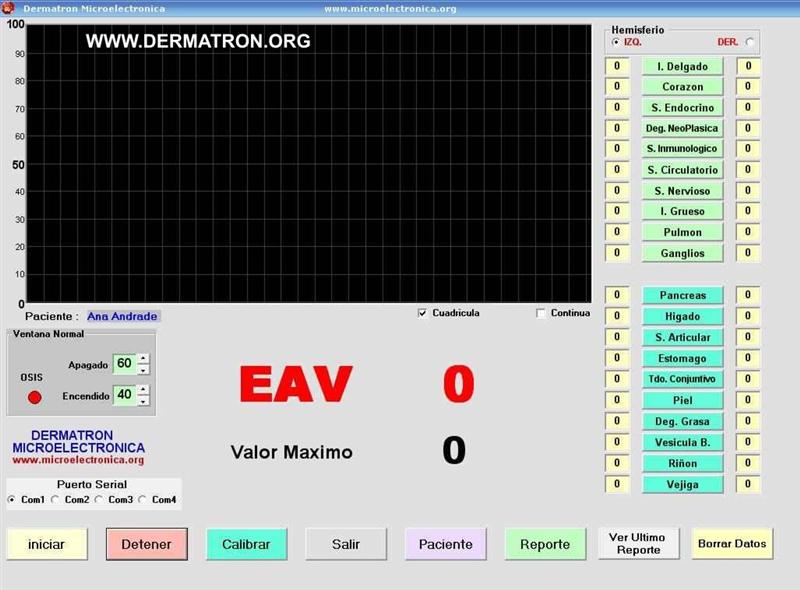Viewport: 800px width, 590px height.
Task: Select the I. Grueso button
Action: pos(683,211)
